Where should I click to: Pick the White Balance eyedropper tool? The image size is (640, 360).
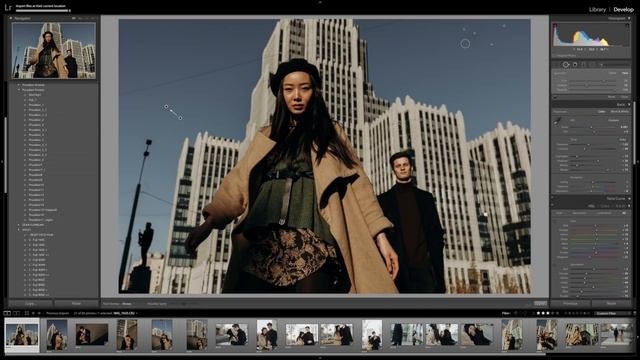click(558, 121)
